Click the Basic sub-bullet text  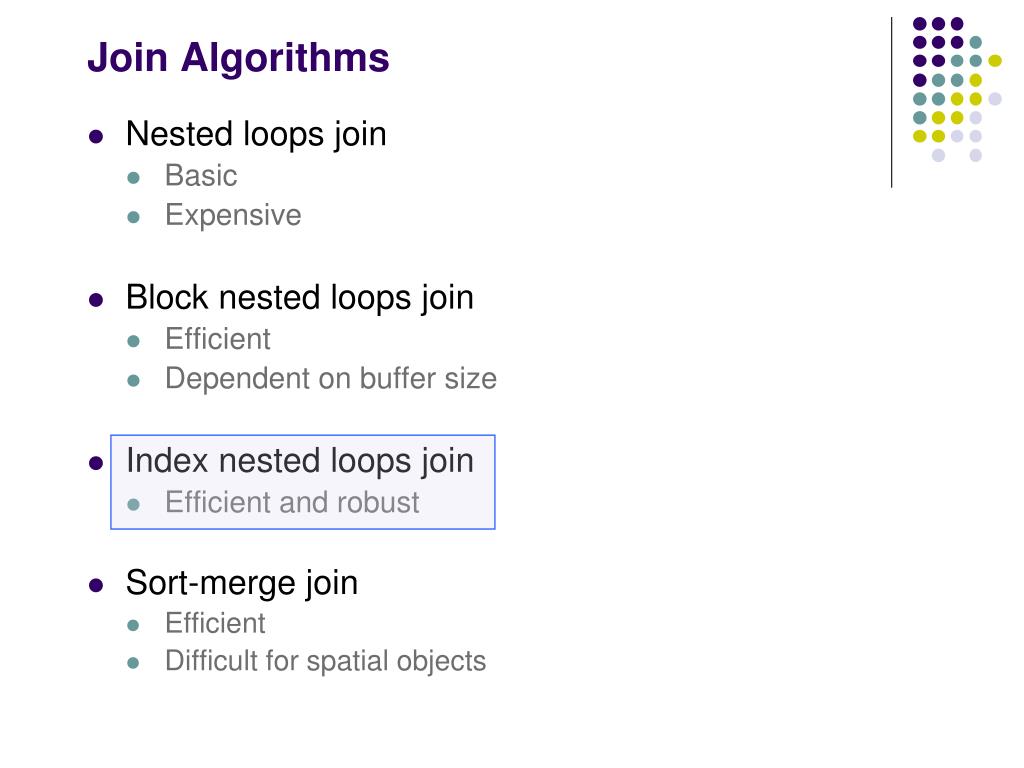tap(200, 176)
